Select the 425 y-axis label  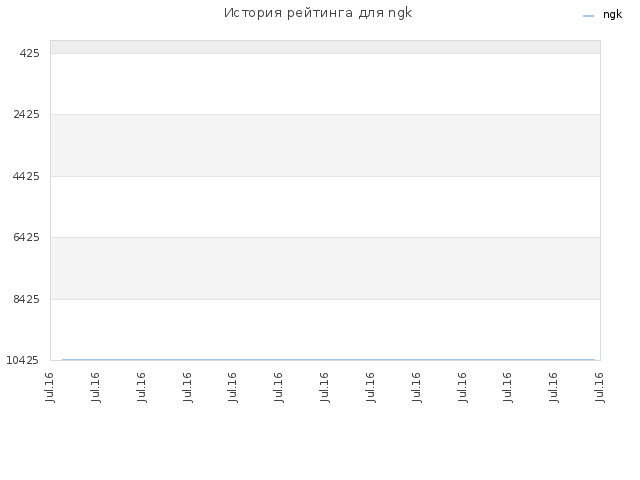[29, 53]
